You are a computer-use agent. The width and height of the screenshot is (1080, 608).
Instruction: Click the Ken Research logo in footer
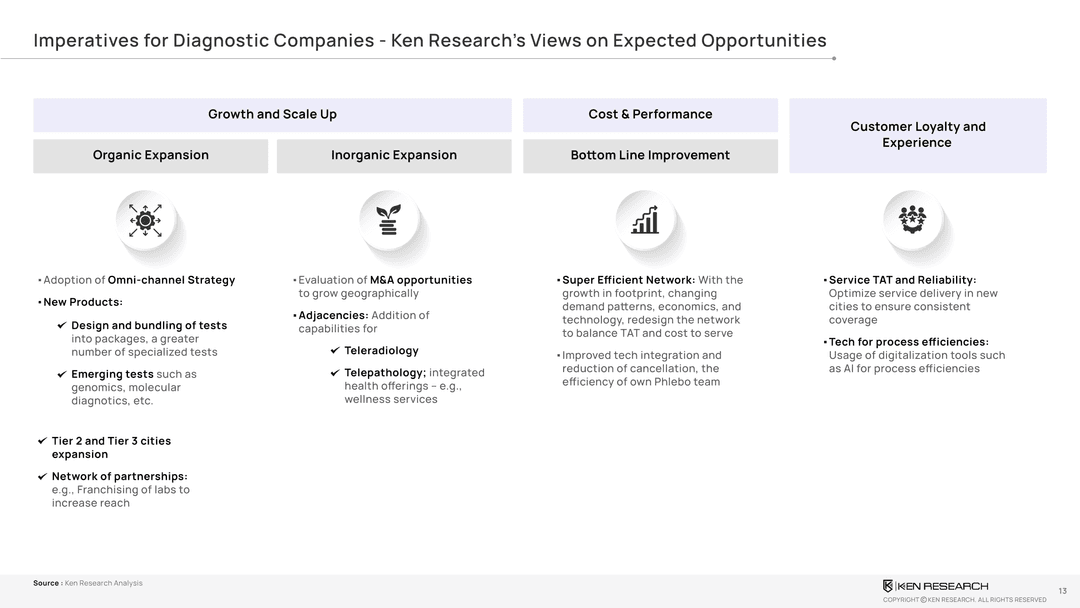(x=935, y=586)
